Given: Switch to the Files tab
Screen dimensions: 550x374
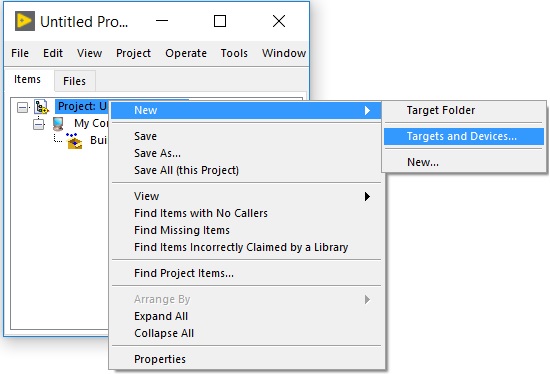Looking at the screenshot, I should 74,81.
